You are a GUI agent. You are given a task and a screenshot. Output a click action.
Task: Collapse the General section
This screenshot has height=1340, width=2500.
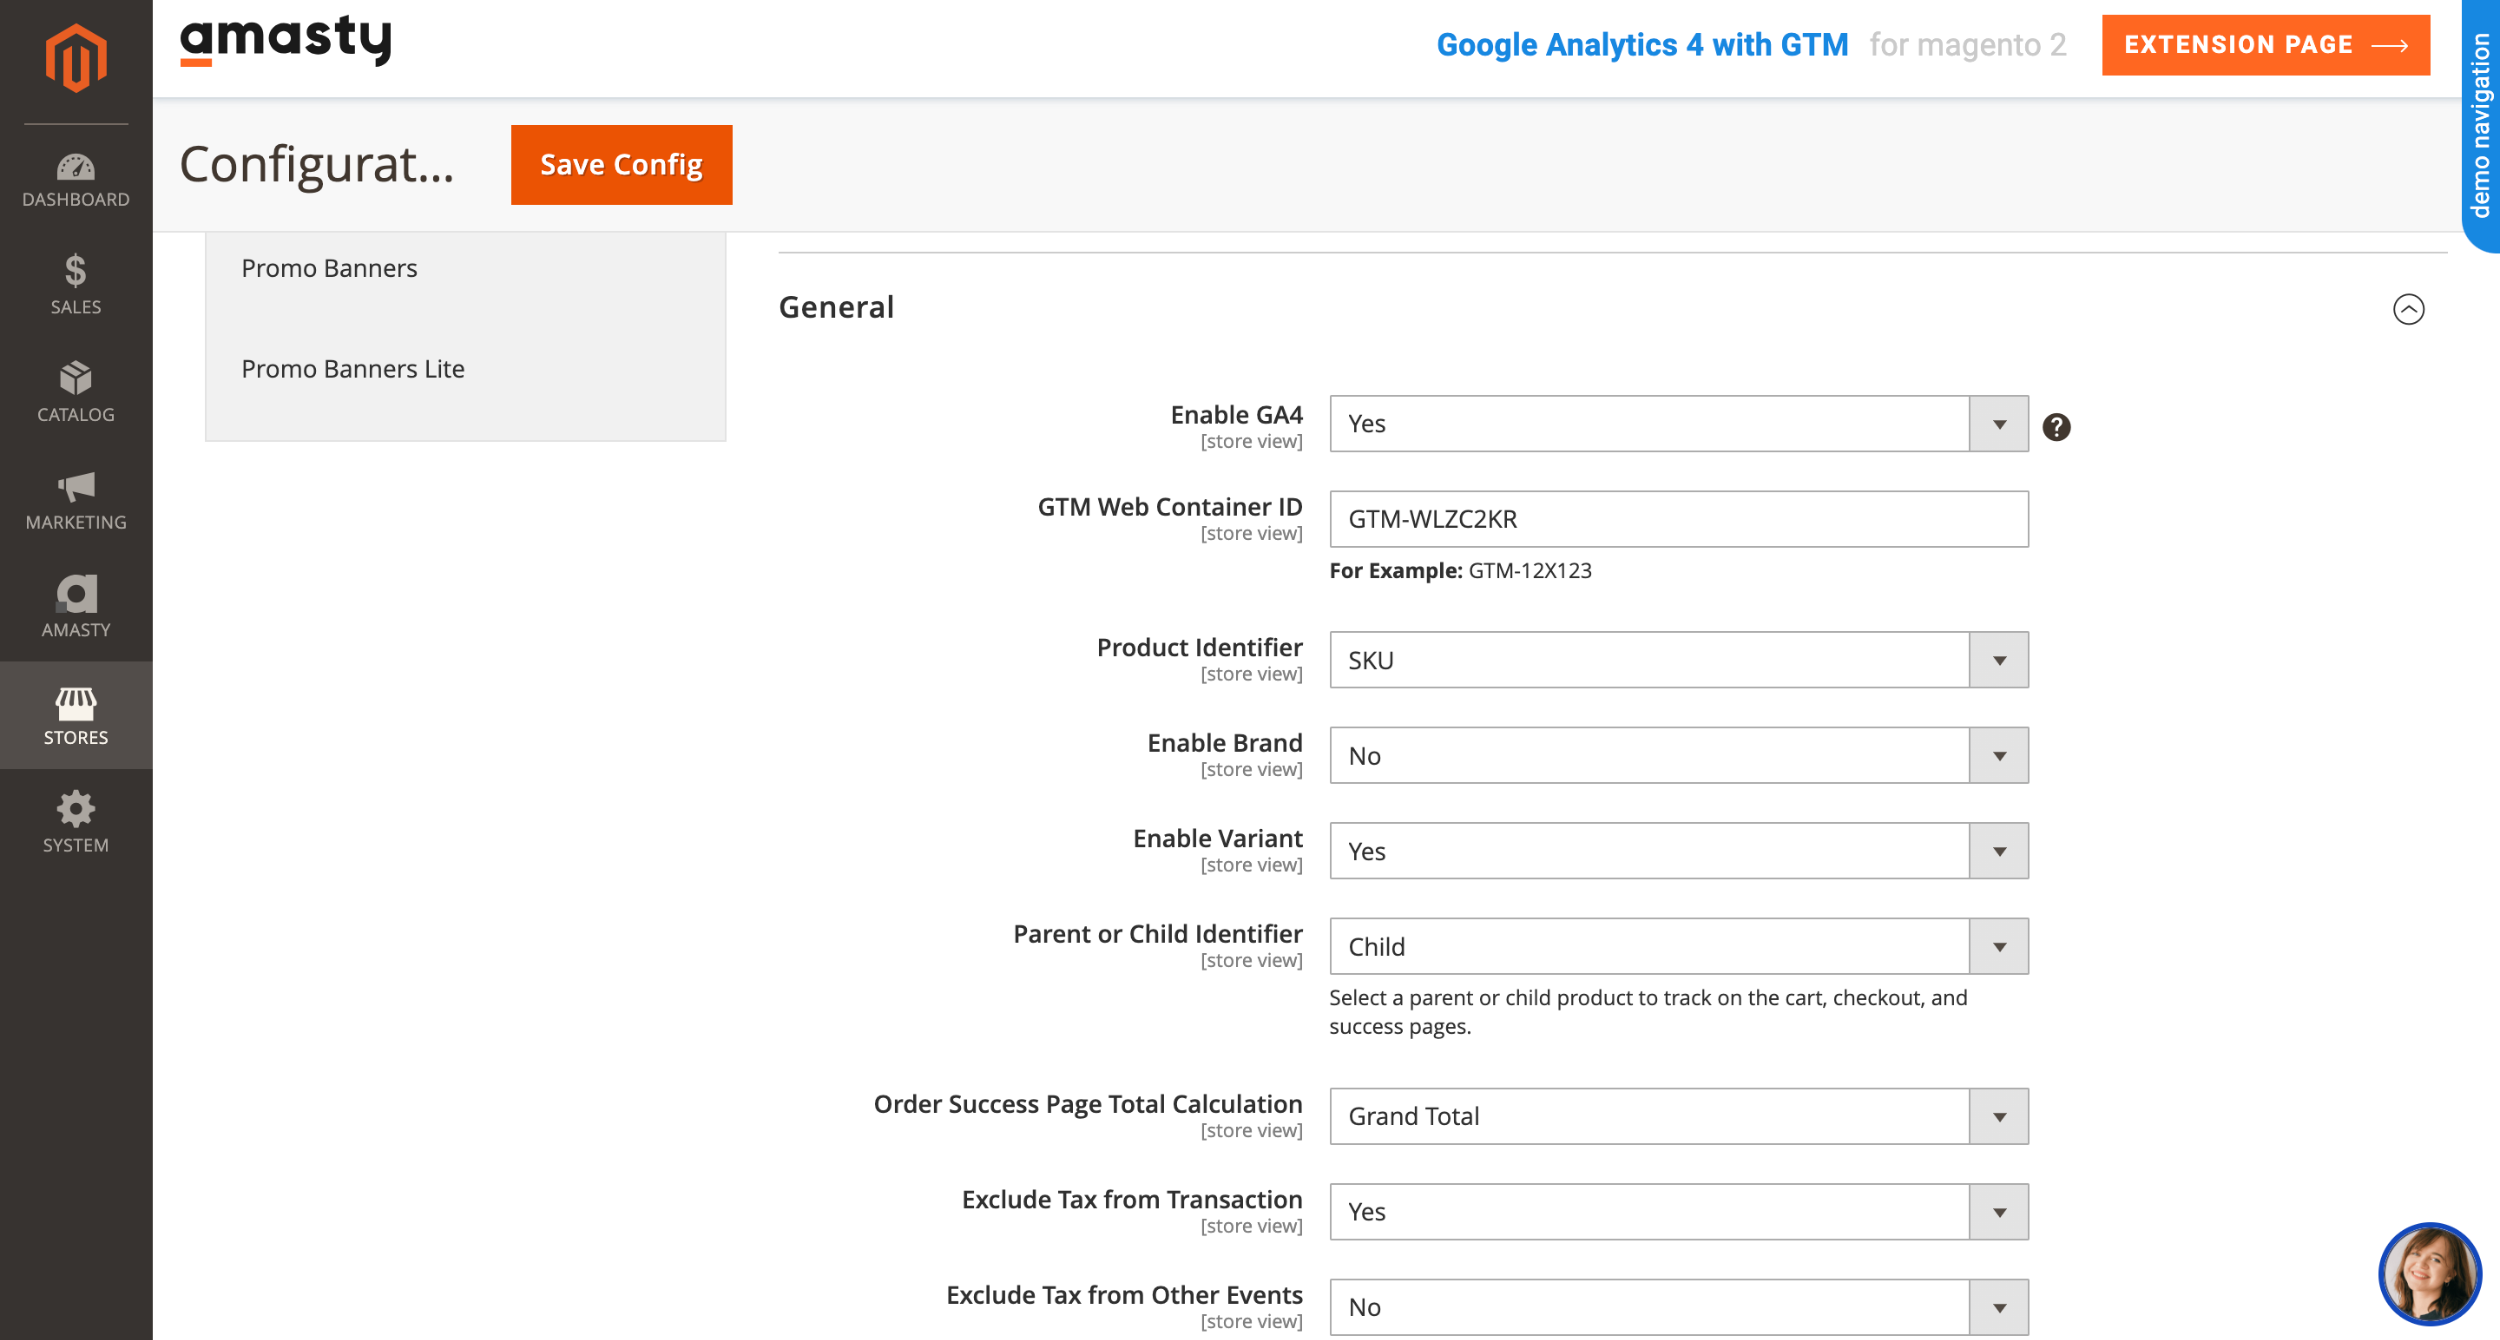[2408, 309]
